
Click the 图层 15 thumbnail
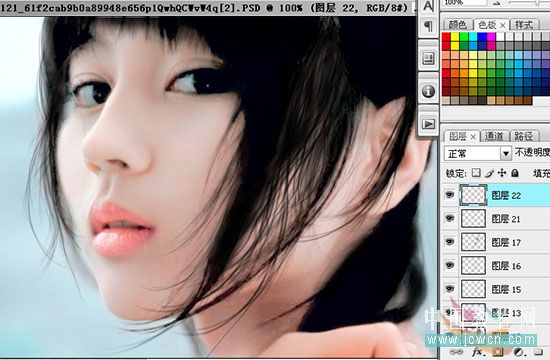point(473,289)
